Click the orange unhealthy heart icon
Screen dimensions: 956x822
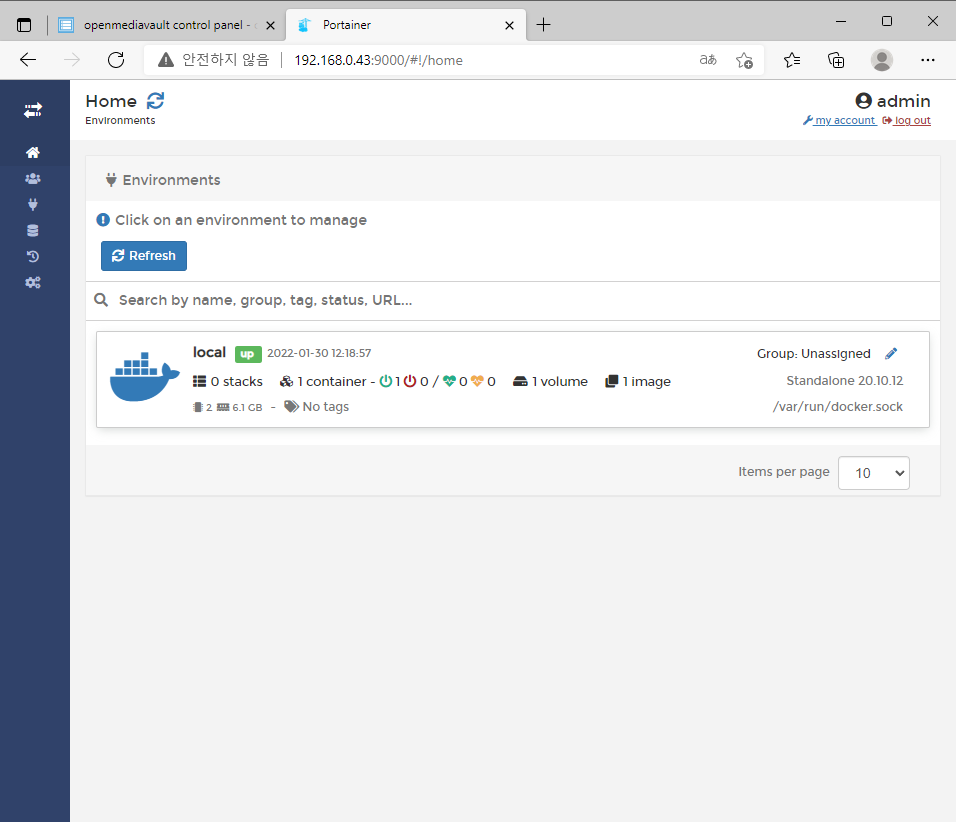(477, 381)
